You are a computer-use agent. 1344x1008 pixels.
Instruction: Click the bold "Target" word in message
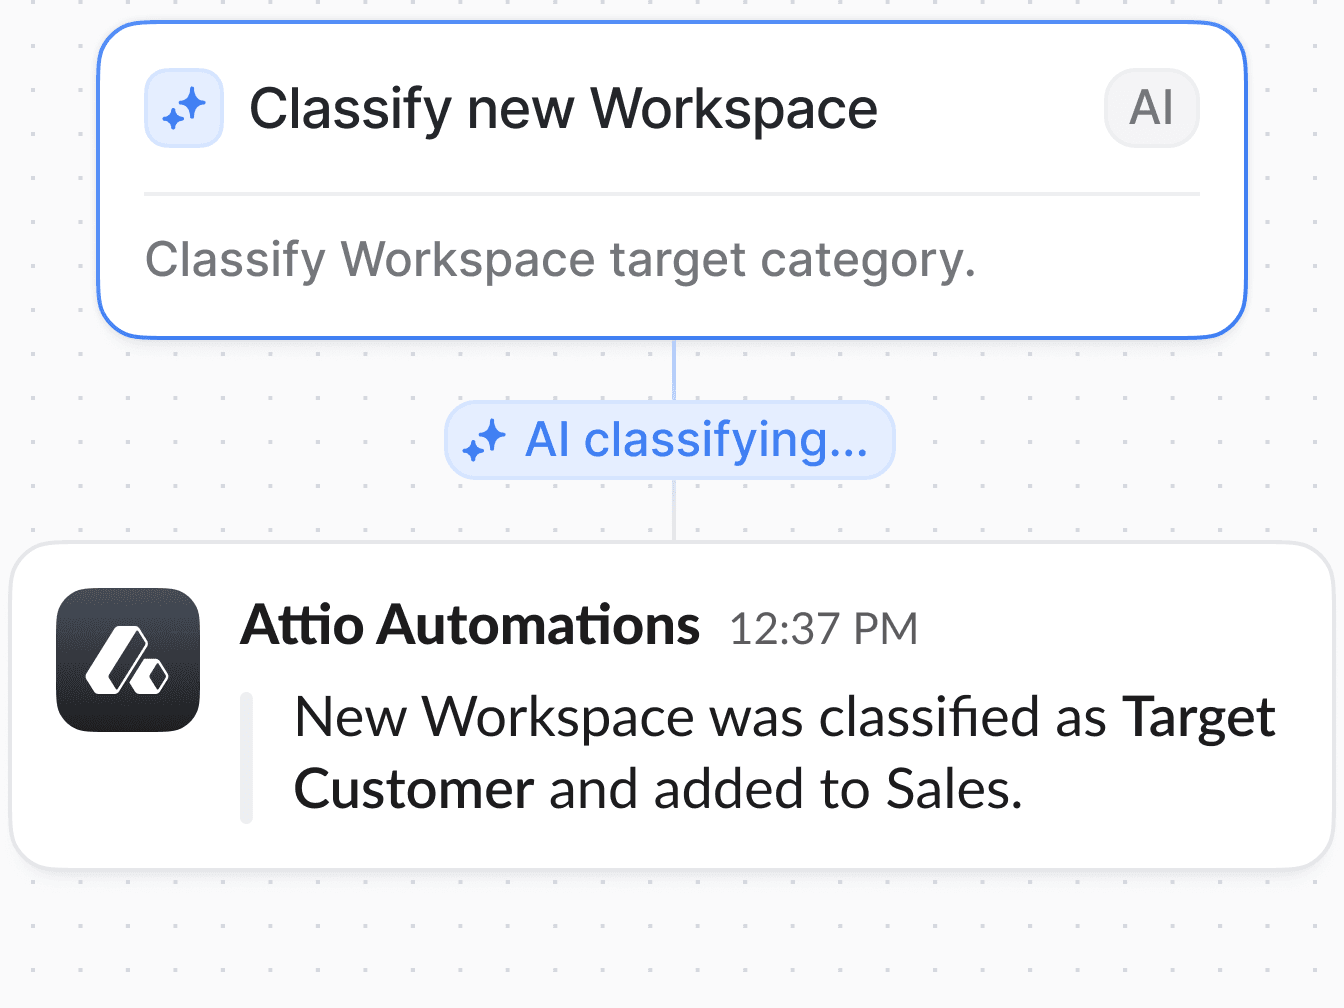click(x=1199, y=717)
